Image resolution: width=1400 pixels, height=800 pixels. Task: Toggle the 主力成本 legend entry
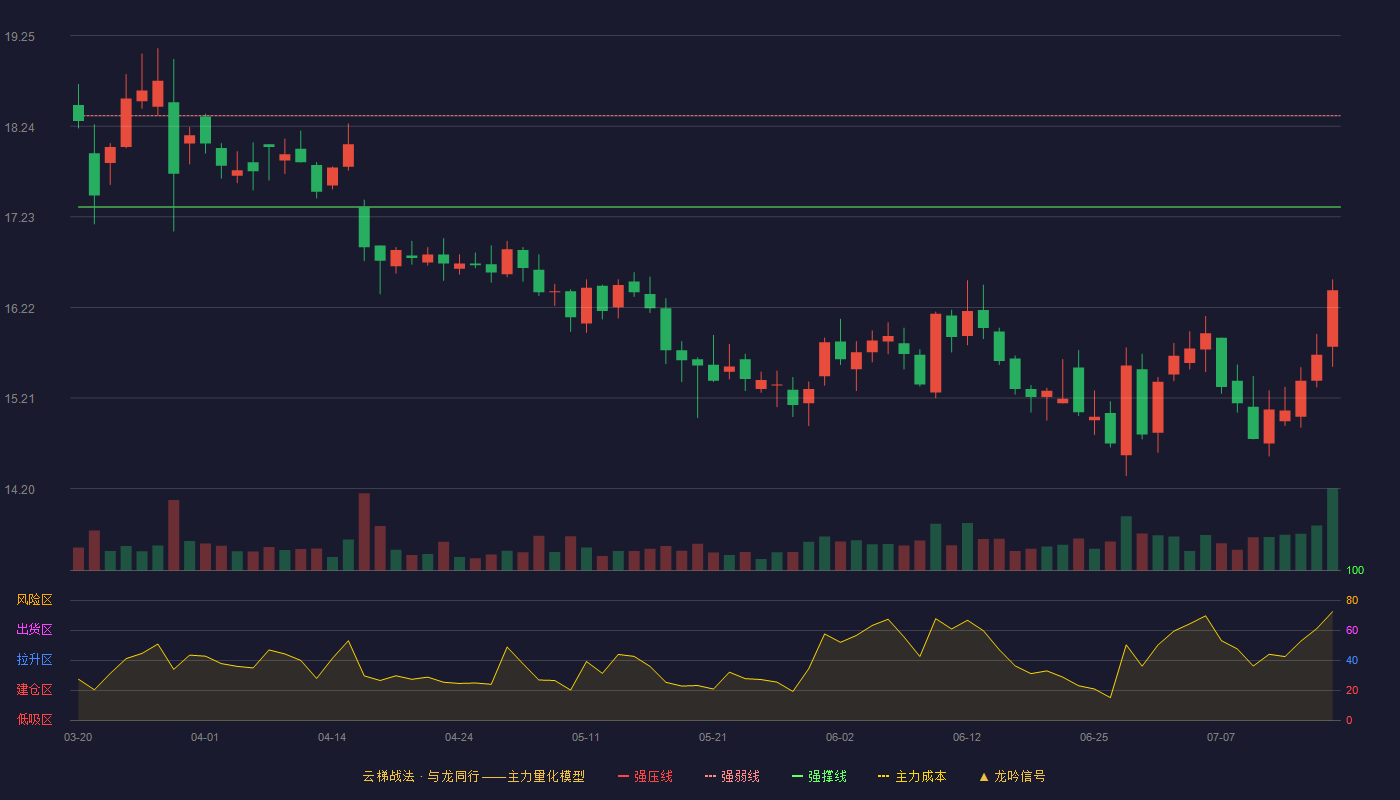coord(912,776)
